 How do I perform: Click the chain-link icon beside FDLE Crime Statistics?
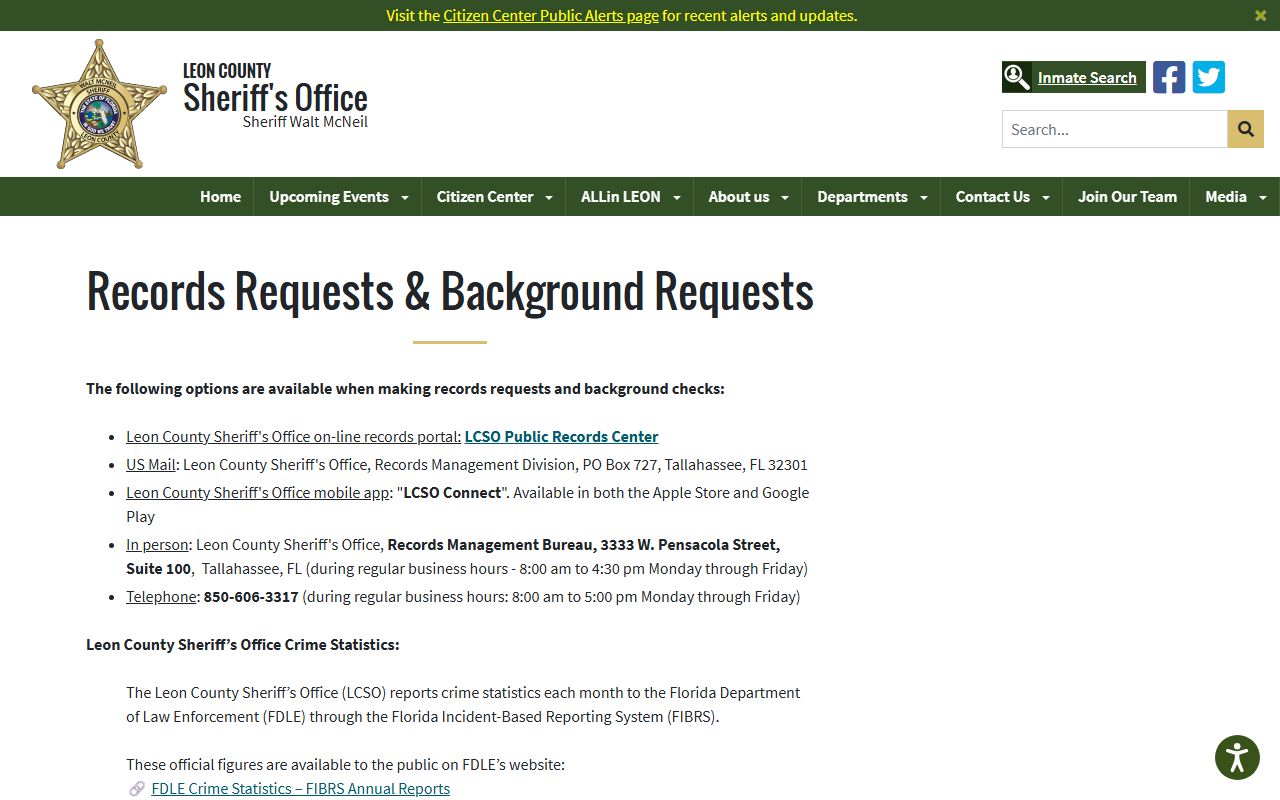pos(137,789)
